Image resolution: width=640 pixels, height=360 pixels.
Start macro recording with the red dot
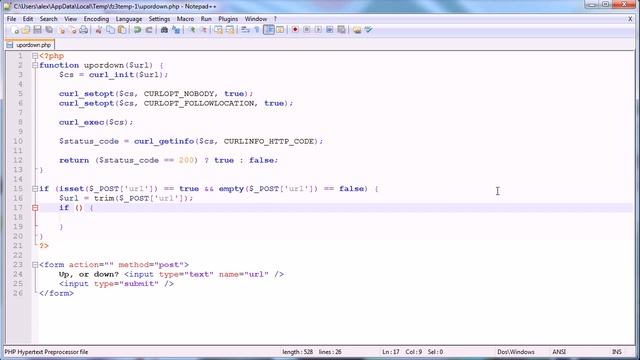[295, 30]
